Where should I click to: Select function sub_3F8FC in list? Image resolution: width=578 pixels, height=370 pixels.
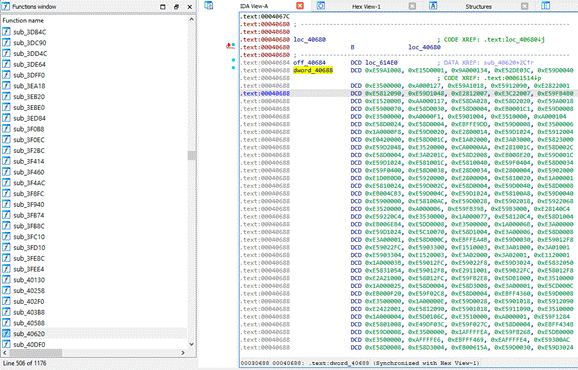pyautogui.click(x=29, y=194)
